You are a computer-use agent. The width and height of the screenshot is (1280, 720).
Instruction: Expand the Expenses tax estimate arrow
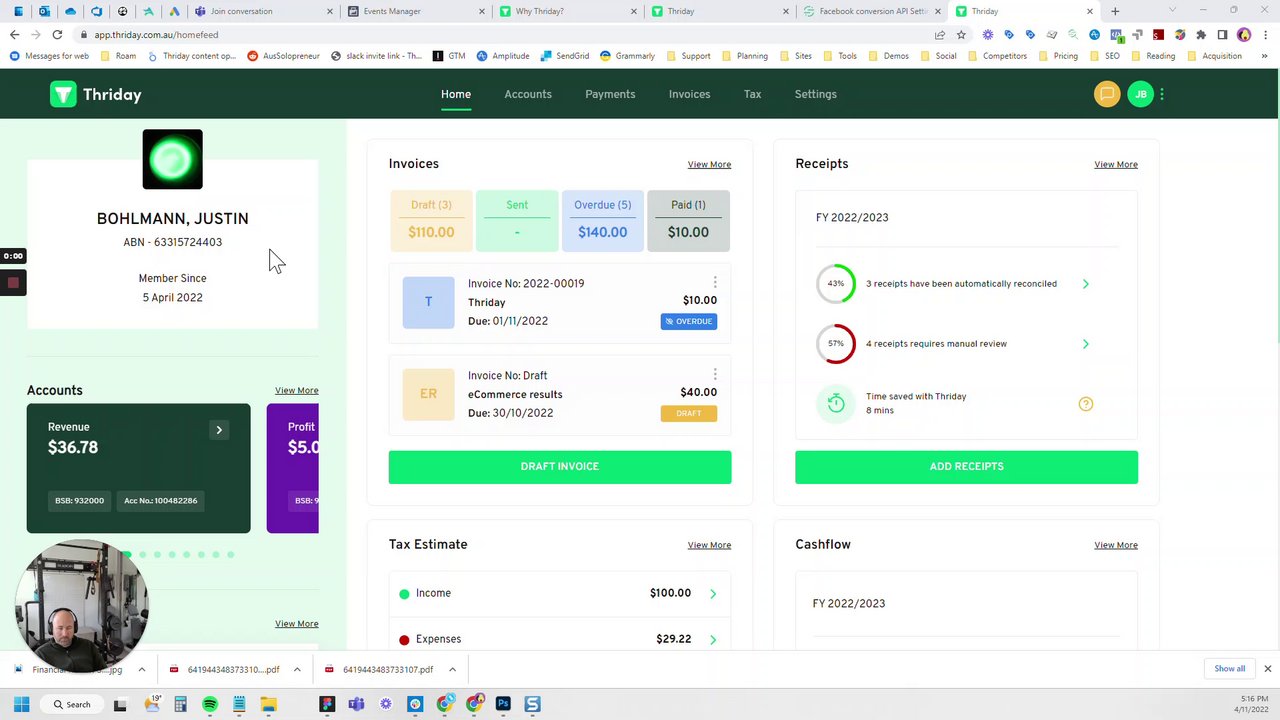coord(713,640)
